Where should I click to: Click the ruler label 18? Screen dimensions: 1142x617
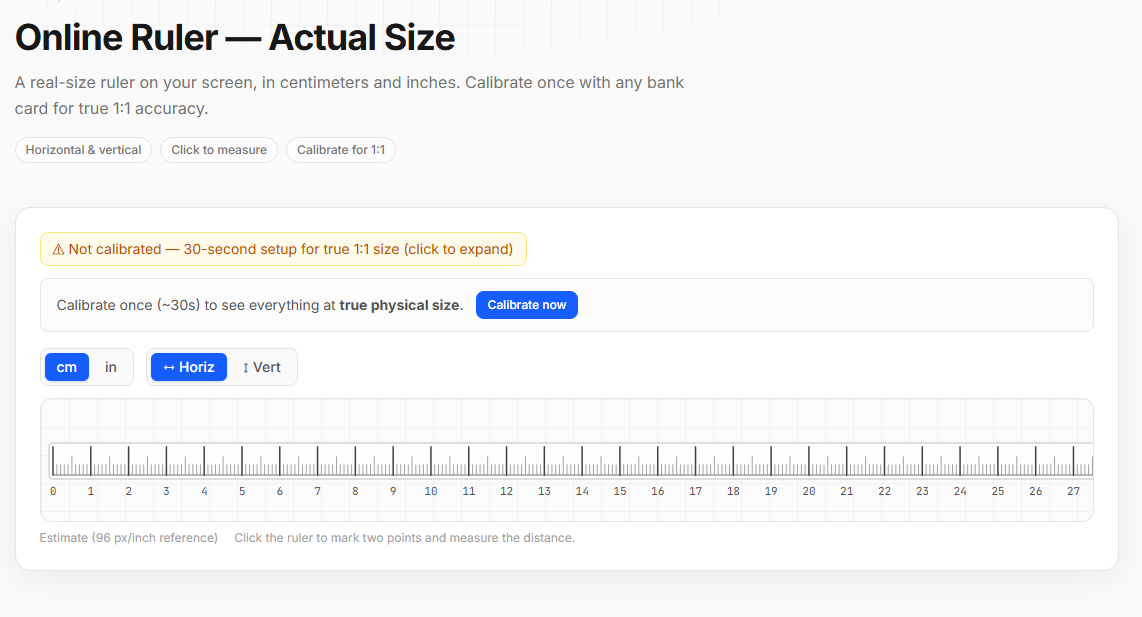733,492
